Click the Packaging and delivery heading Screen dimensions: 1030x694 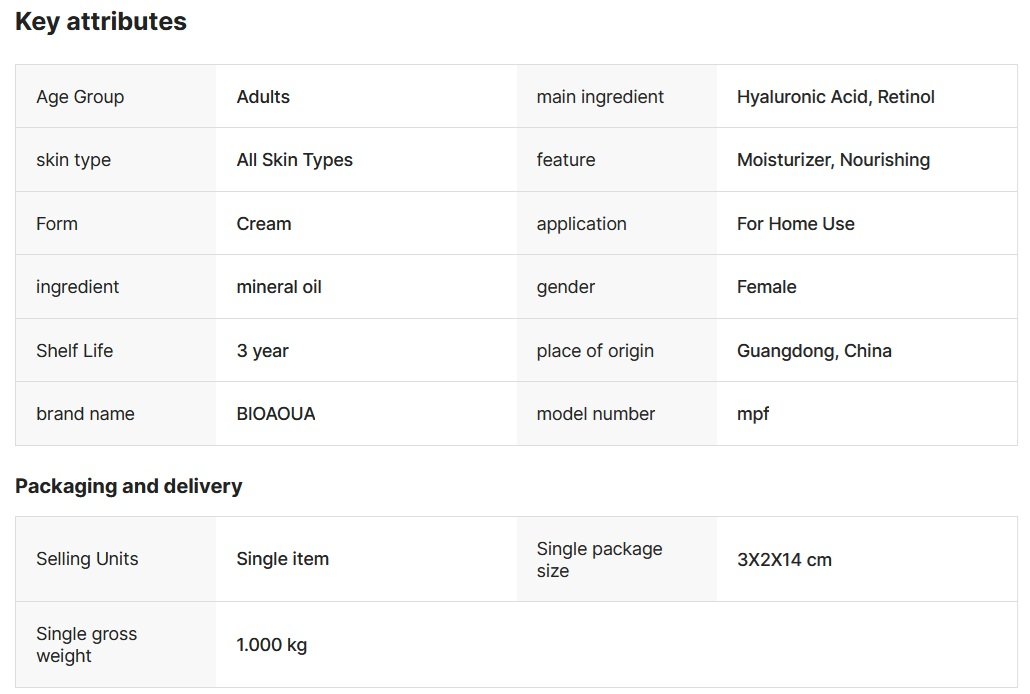coord(128,487)
